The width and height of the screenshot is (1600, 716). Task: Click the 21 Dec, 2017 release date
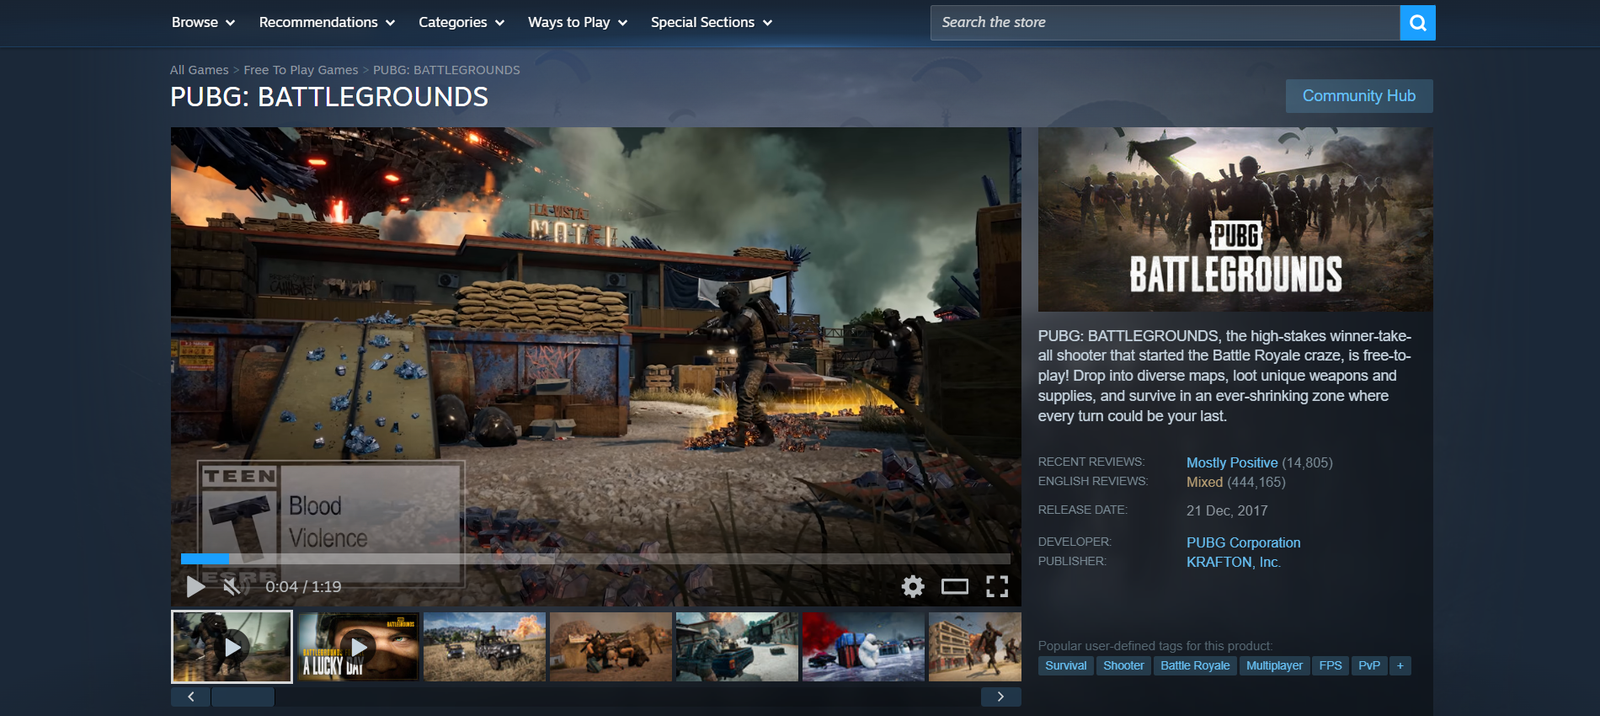tap(1227, 511)
